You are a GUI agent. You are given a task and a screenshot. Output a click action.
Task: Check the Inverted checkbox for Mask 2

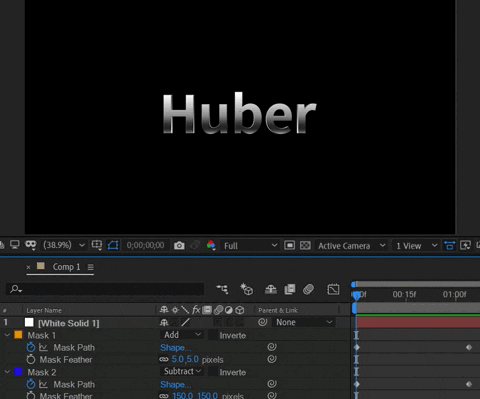tap(213, 371)
